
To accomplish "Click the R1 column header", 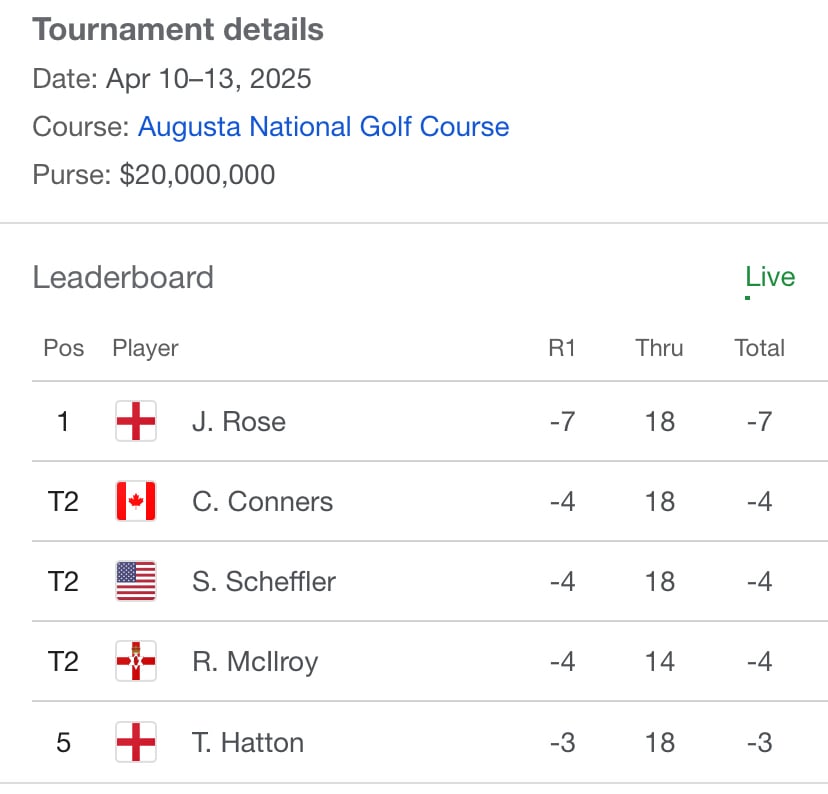I will pyautogui.click(x=562, y=348).
